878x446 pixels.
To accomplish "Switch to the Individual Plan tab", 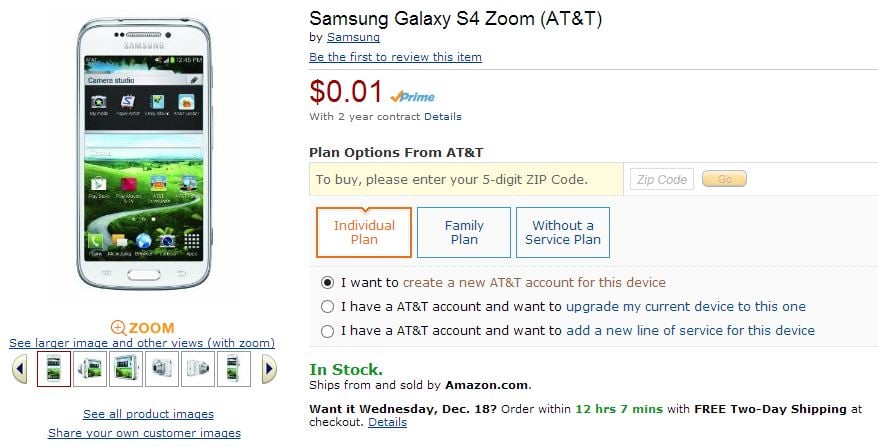I will (364, 233).
